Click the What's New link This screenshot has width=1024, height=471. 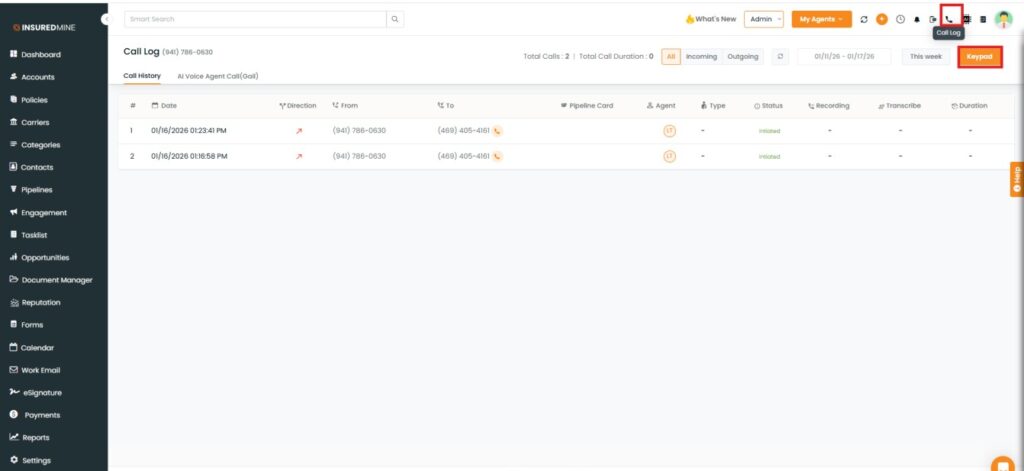click(x=711, y=19)
